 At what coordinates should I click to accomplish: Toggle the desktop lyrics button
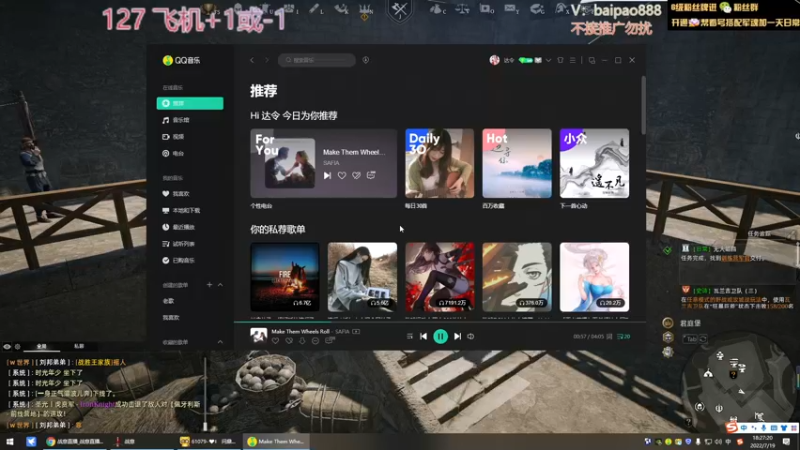point(609,337)
